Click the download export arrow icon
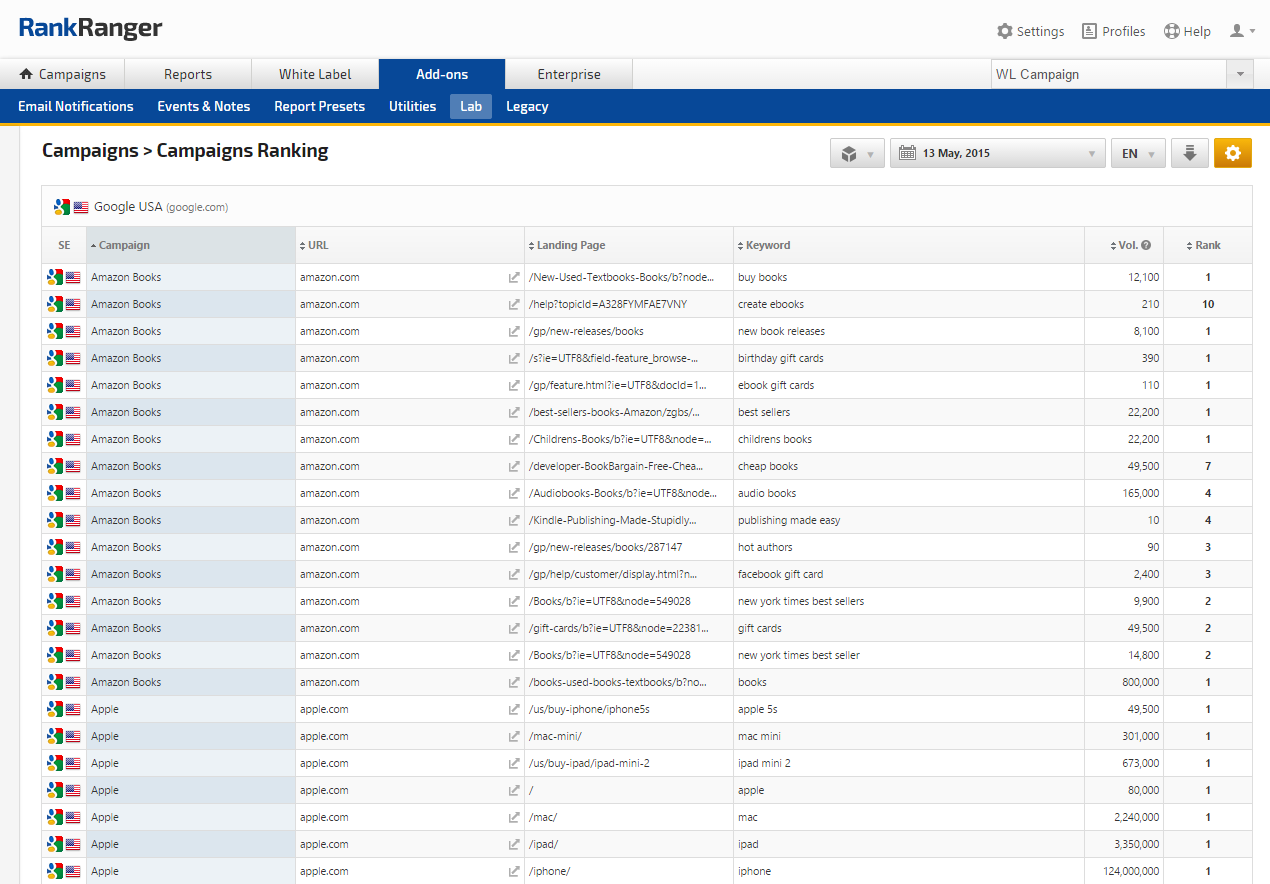This screenshot has width=1270, height=884. tap(1190, 153)
